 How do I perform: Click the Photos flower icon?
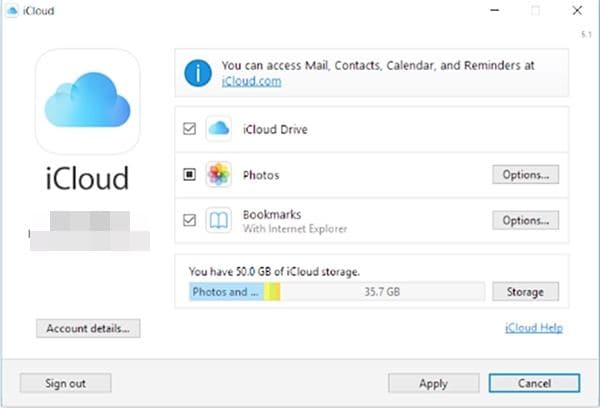point(218,175)
